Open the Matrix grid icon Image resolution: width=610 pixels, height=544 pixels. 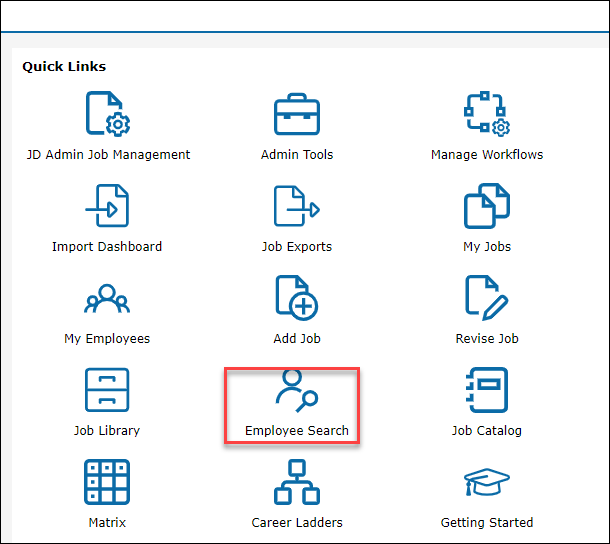click(x=107, y=481)
